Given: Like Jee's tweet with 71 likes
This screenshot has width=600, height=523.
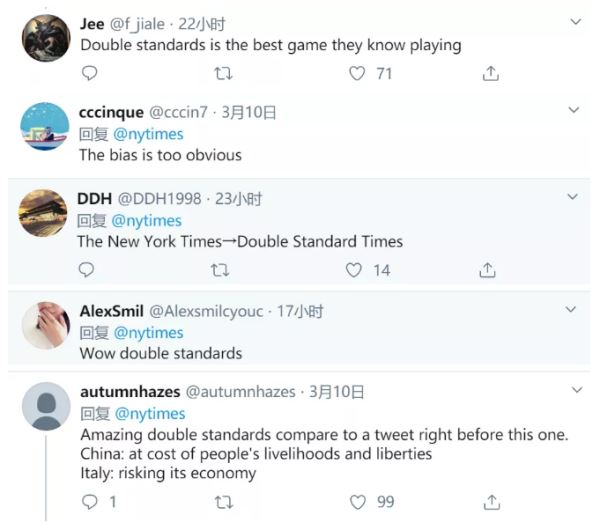Looking at the screenshot, I should click(357, 73).
